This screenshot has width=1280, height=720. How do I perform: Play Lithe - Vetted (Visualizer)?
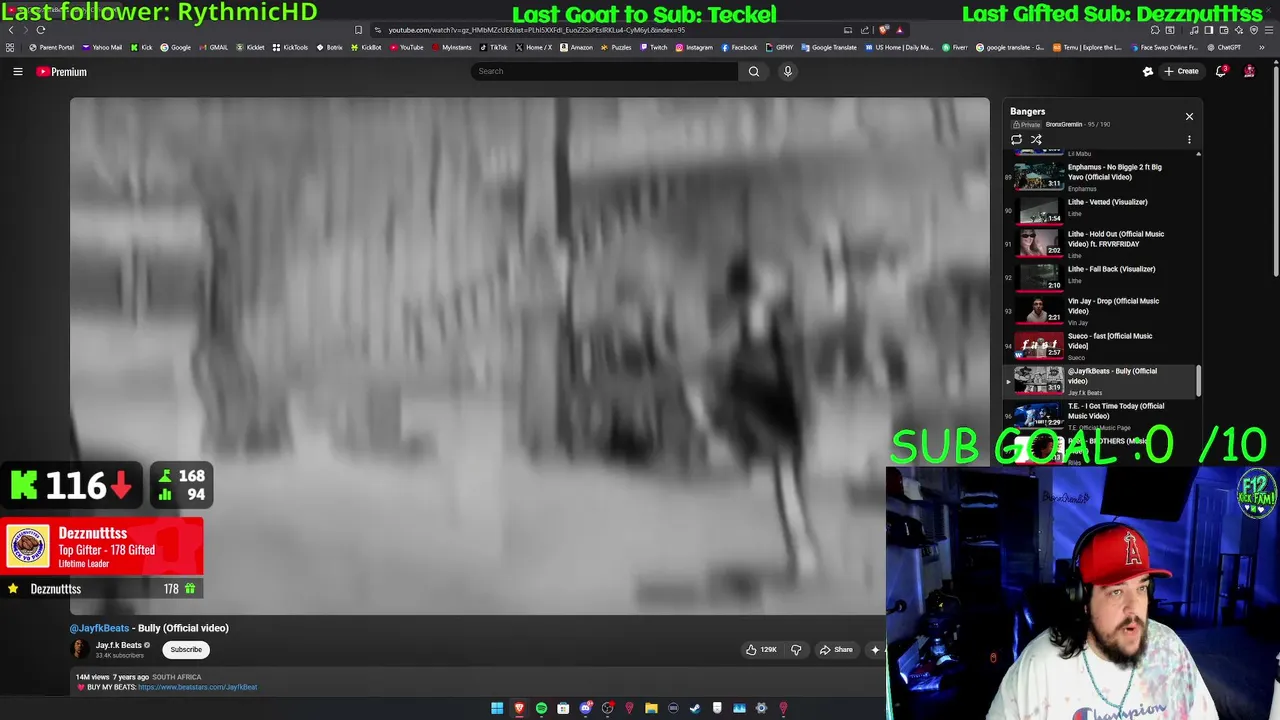[1100, 209]
